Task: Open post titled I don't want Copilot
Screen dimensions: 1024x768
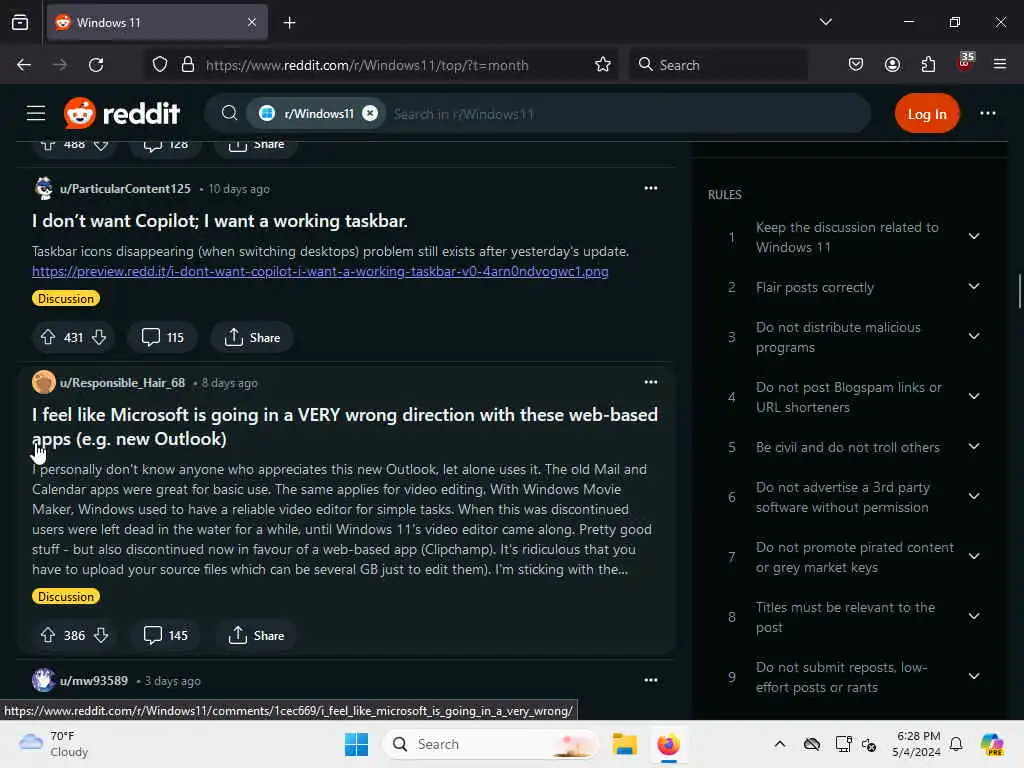Action: pos(219,221)
